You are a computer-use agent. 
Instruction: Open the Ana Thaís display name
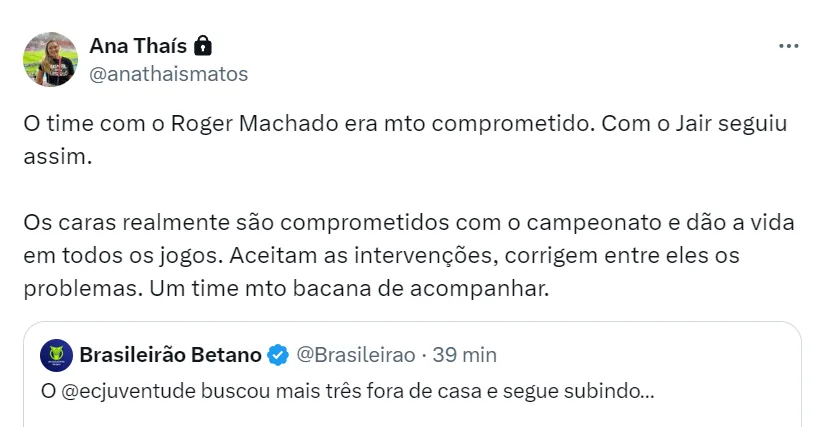(138, 45)
